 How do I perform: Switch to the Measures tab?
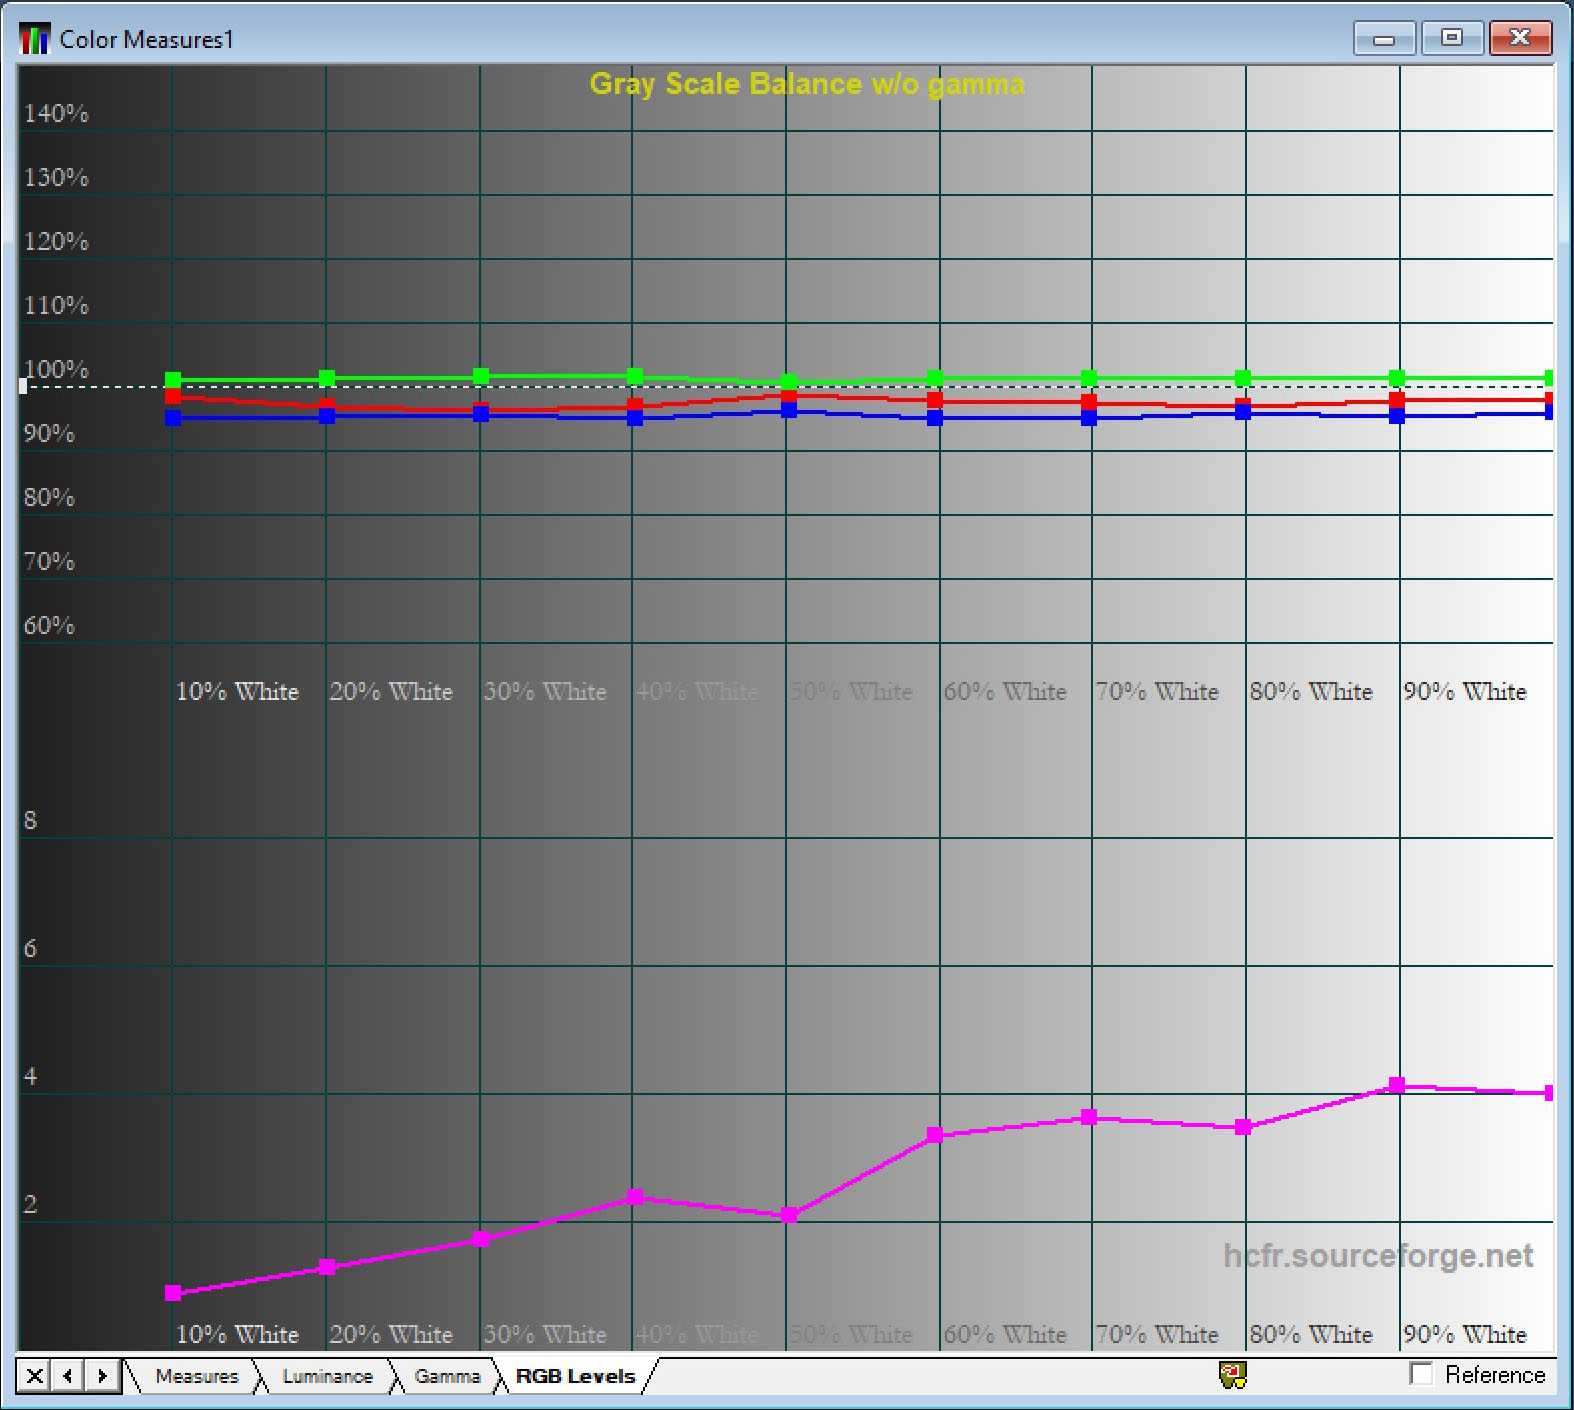coord(197,1376)
